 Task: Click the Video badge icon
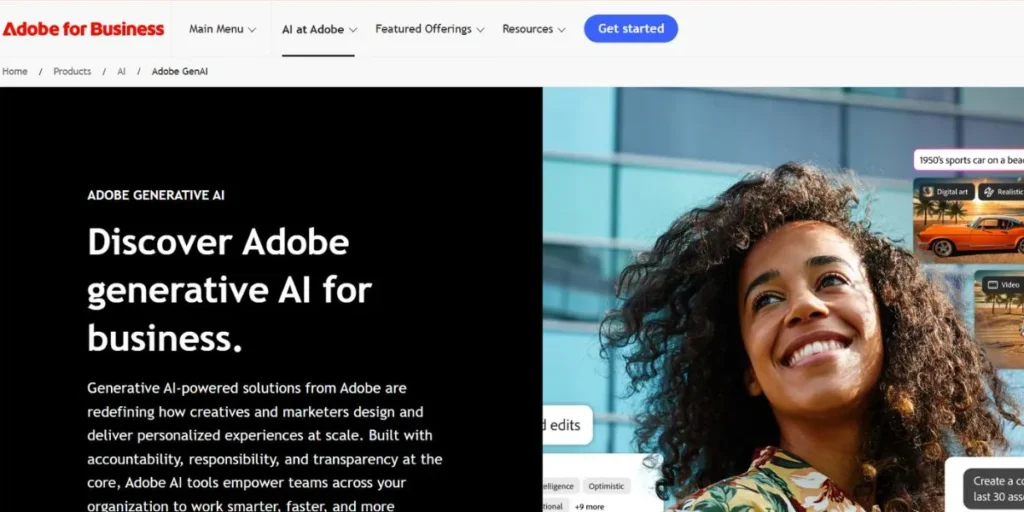click(993, 285)
